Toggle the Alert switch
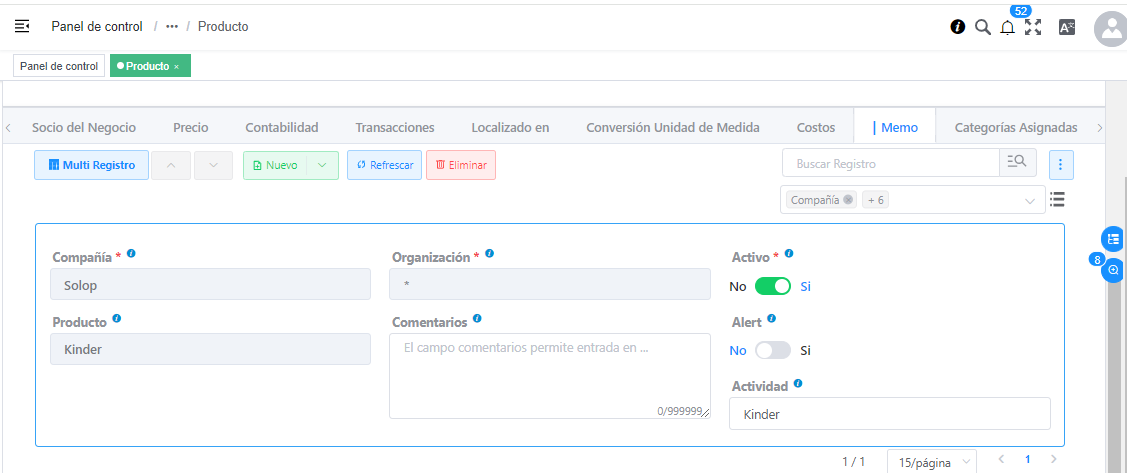Image resolution: width=1130 pixels, height=473 pixels. coord(772,350)
